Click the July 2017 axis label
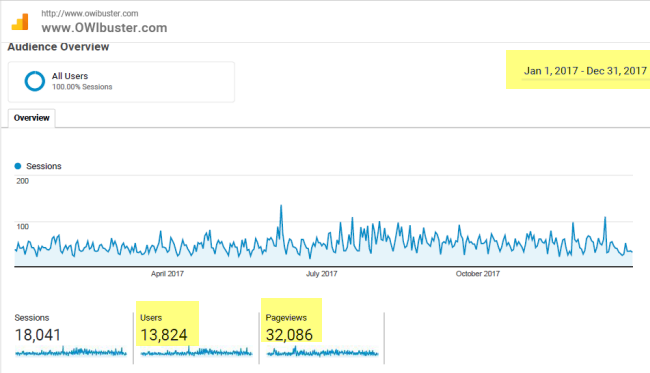The image size is (650, 373). [321, 274]
